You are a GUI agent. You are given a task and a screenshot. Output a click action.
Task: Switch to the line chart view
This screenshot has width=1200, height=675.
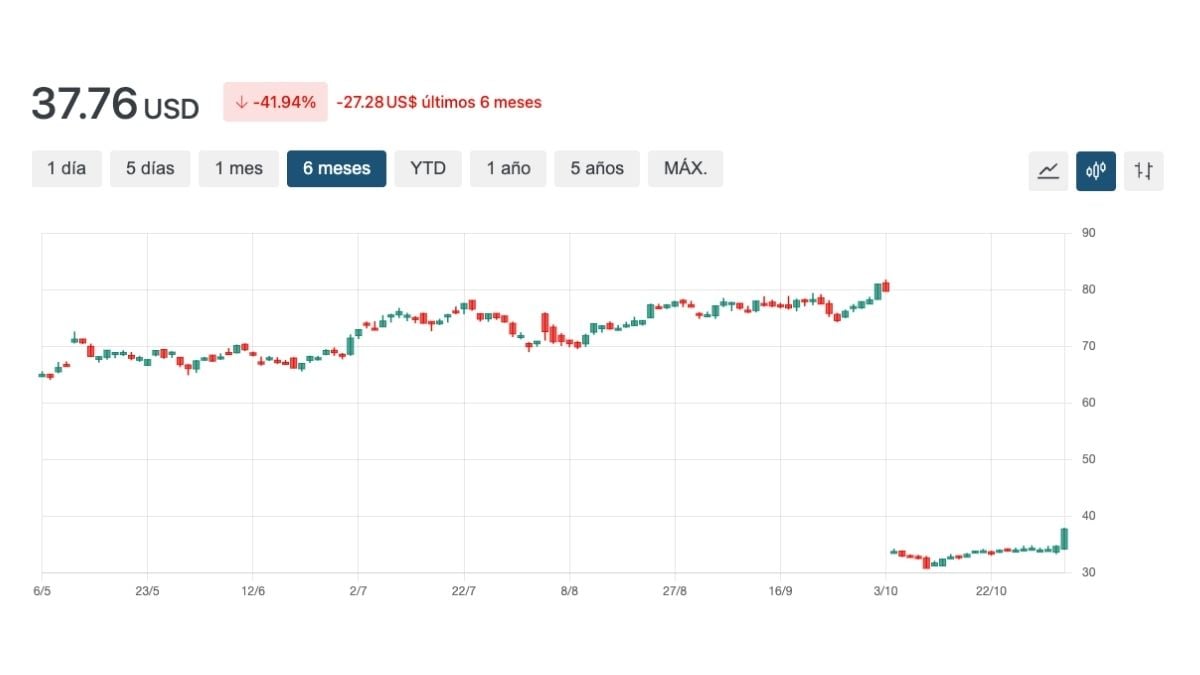tap(1048, 170)
